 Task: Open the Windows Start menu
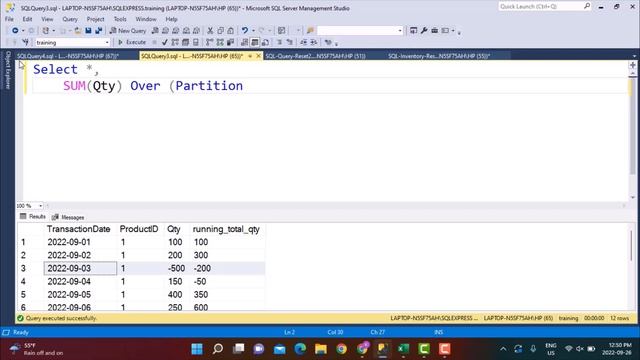click(197, 349)
